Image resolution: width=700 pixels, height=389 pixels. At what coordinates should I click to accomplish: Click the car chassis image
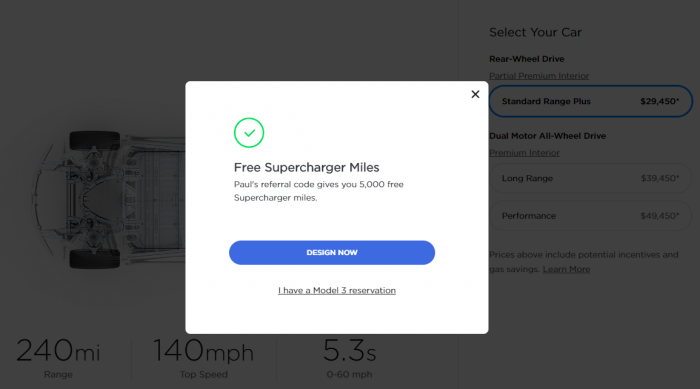109,200
